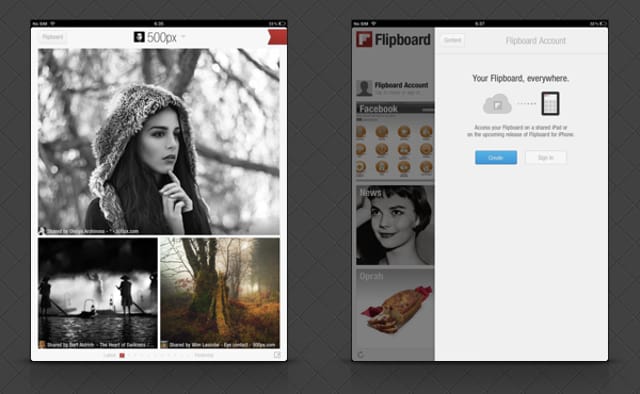Tap the red ribbon bookmark in header corner
This screenshot has height=394, width=640.
coord(278,37)
